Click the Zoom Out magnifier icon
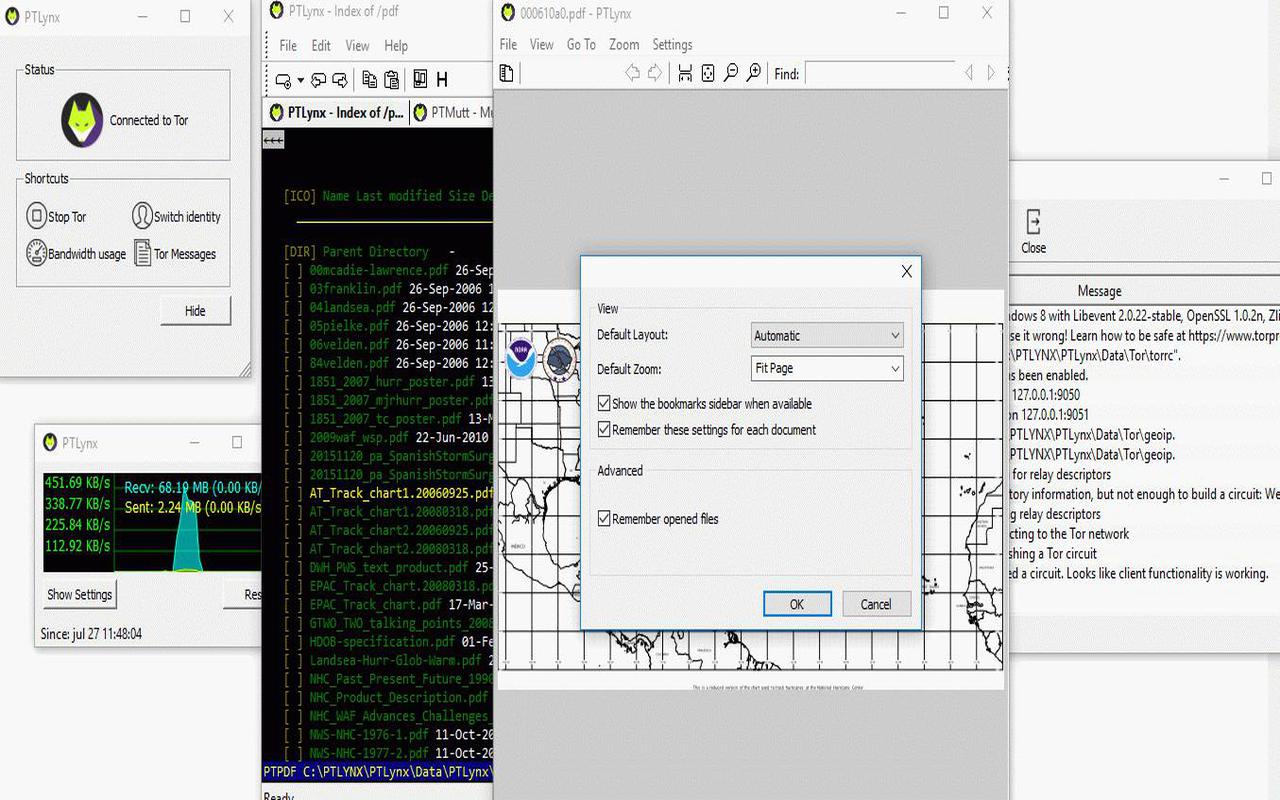 tap(731, 73)
